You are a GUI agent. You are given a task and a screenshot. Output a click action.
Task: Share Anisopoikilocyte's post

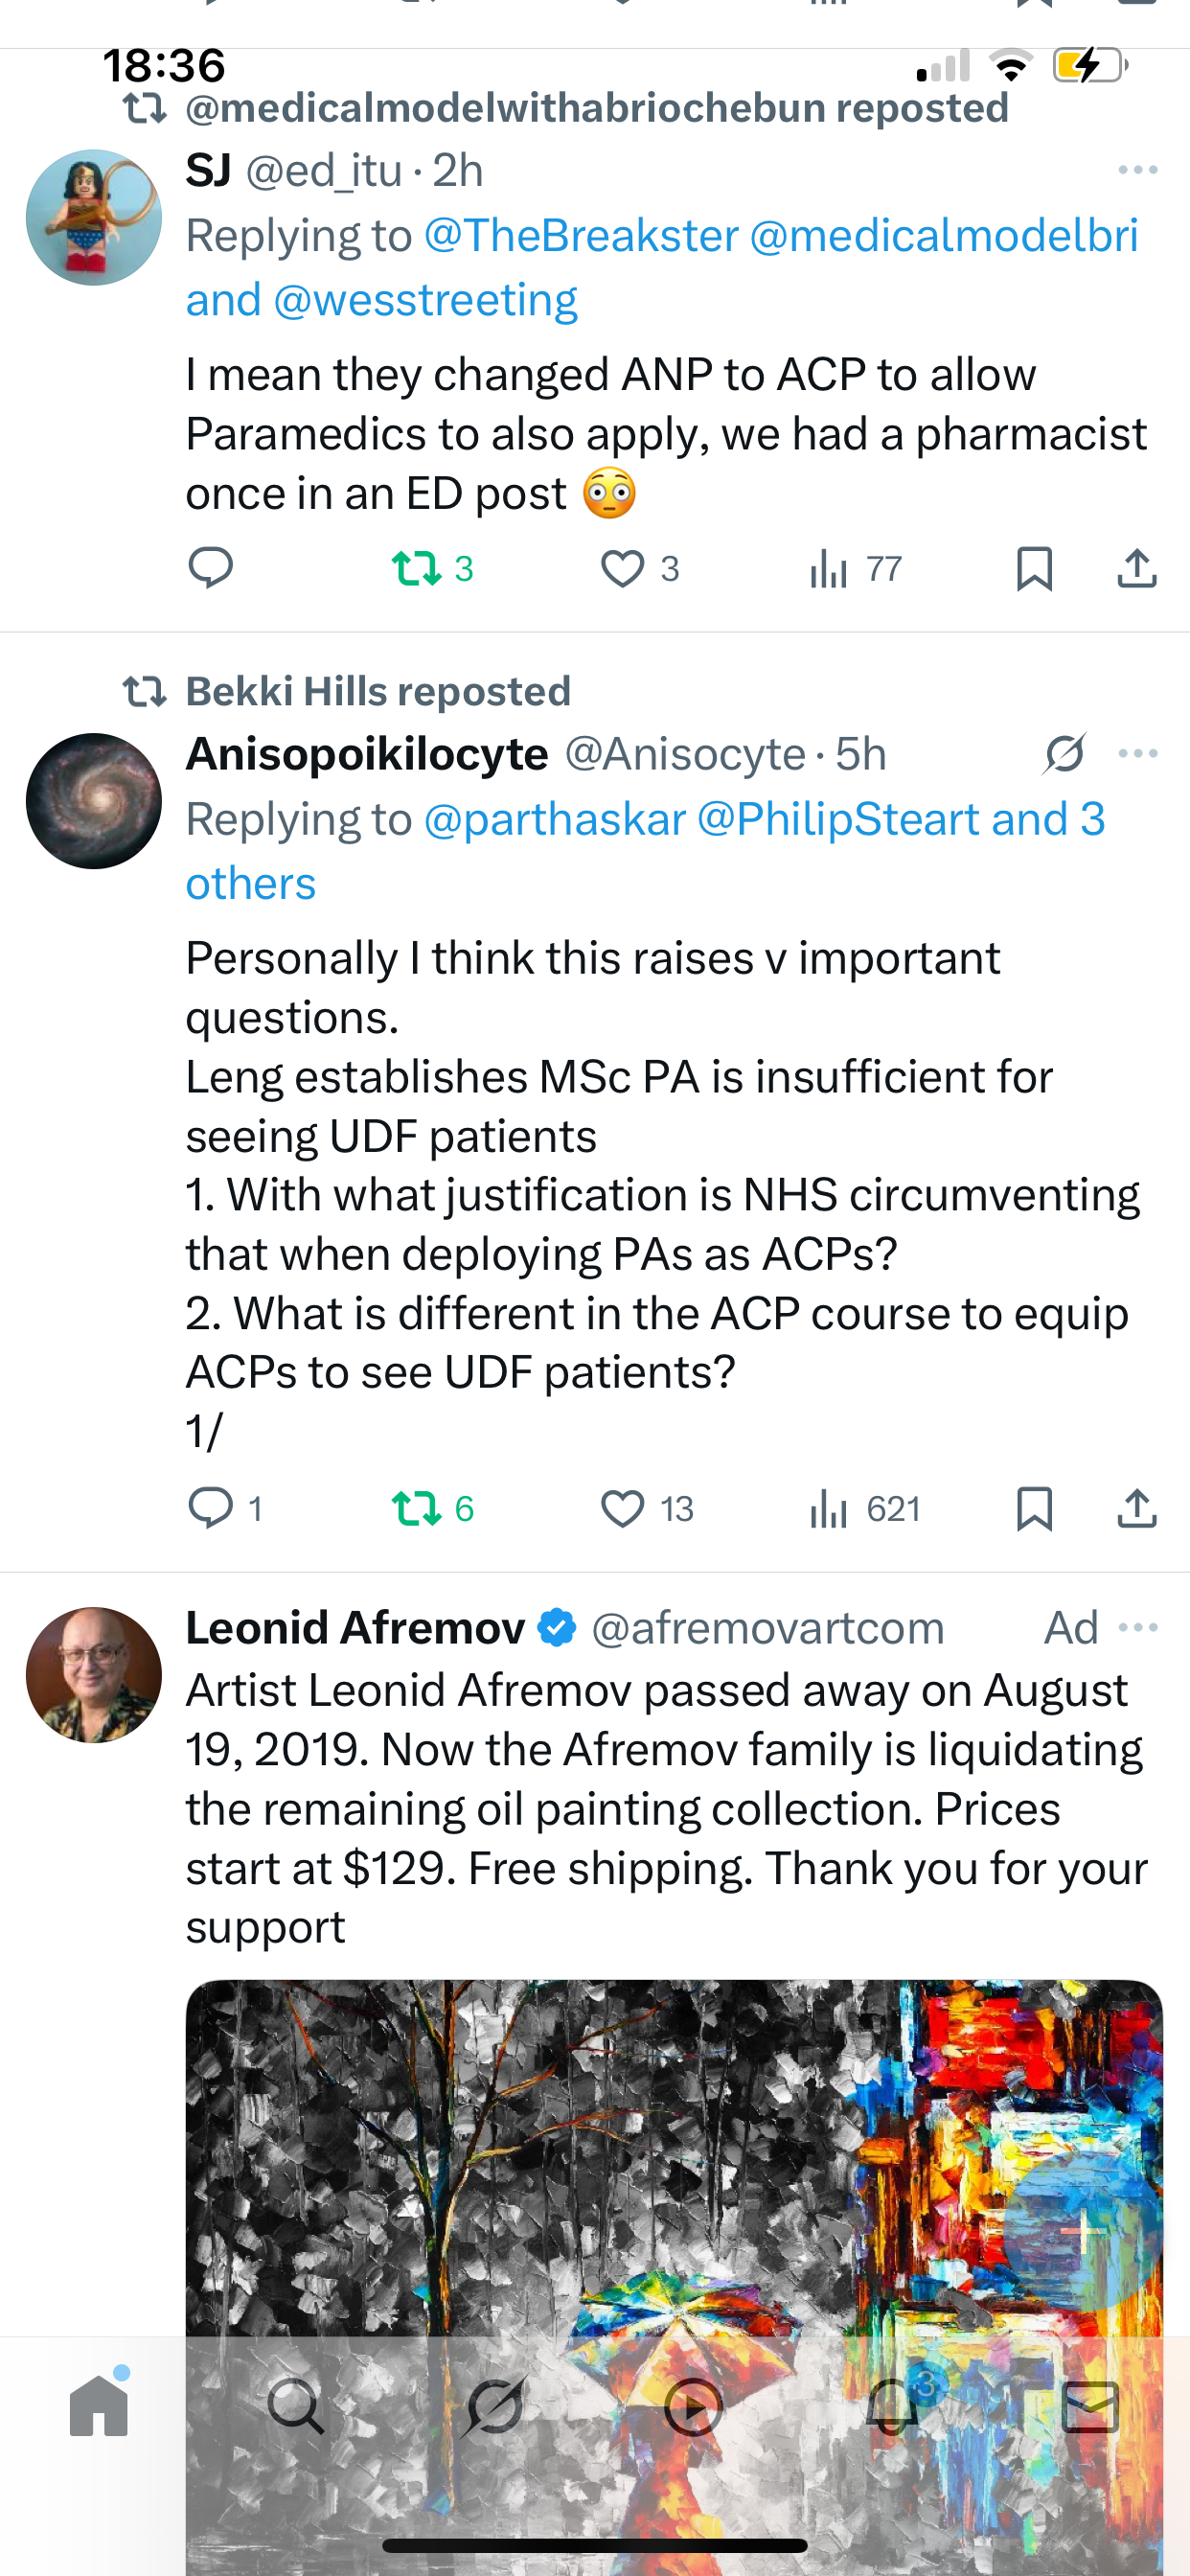point(1136,1508)
